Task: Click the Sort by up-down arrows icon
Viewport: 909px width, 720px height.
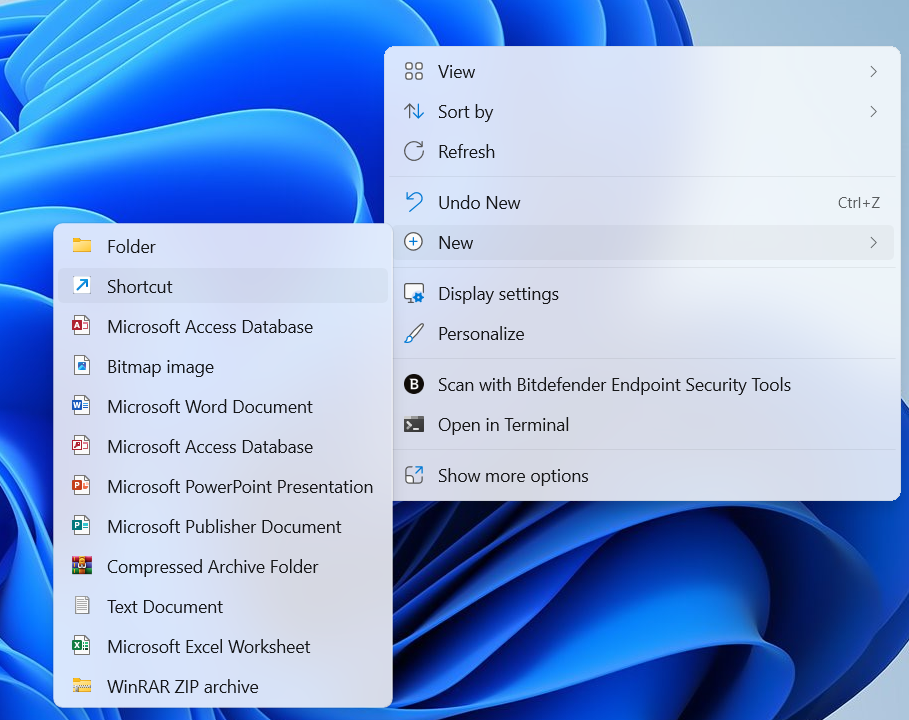Action: (x=414, y=111)
